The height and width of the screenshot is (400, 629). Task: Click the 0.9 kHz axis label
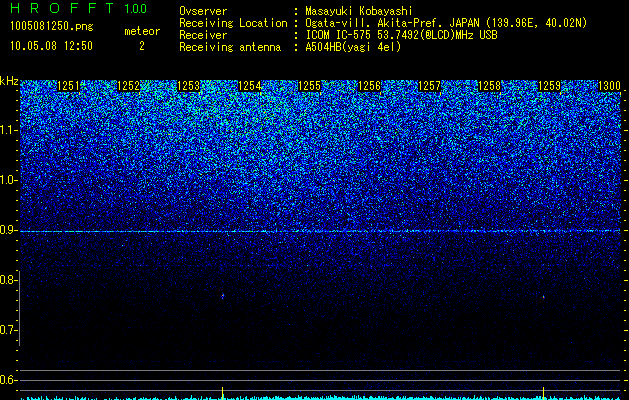click(8, 230)
